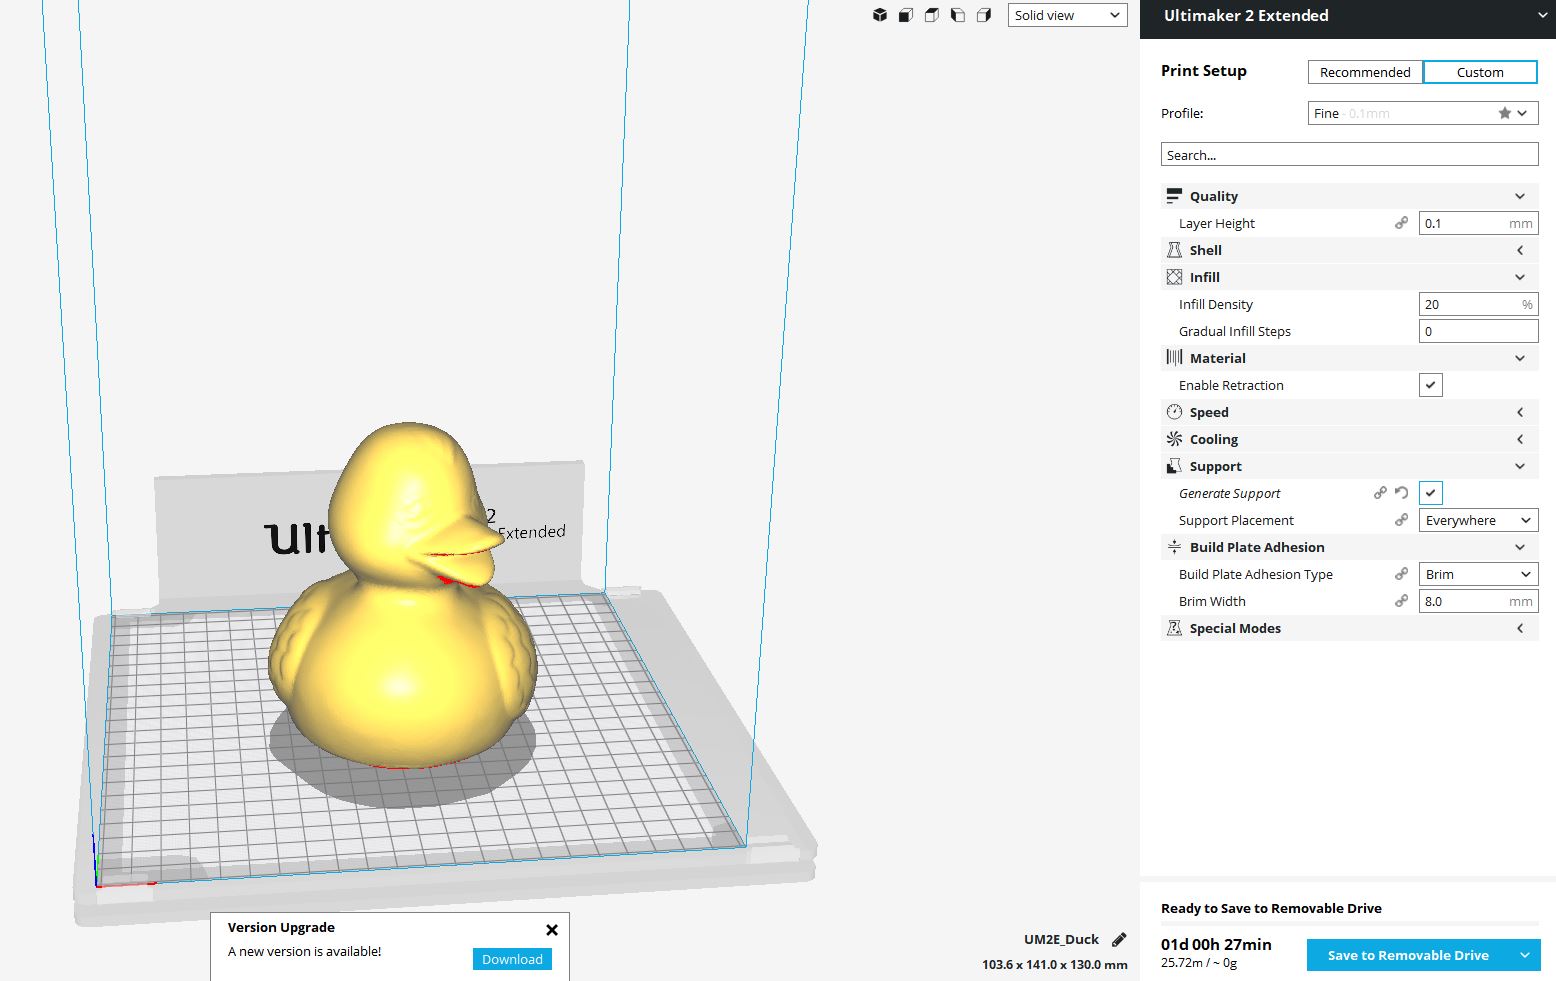
Task: Collapse the Material section chevron
Action: [x=1520, y=358]
